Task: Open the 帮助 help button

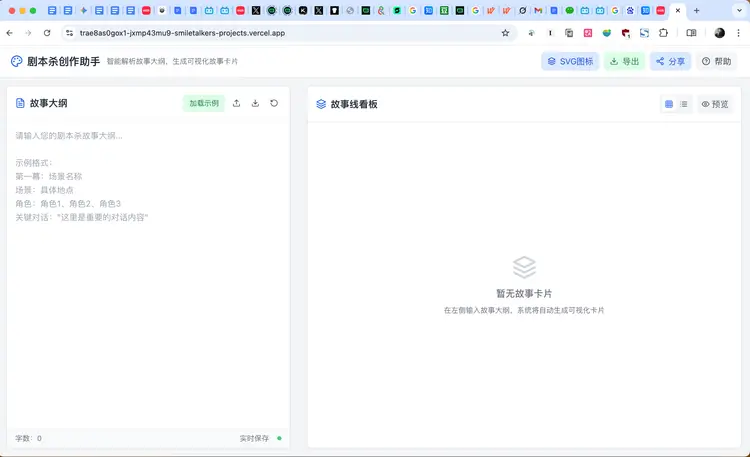Action: [x=716, y=61]
